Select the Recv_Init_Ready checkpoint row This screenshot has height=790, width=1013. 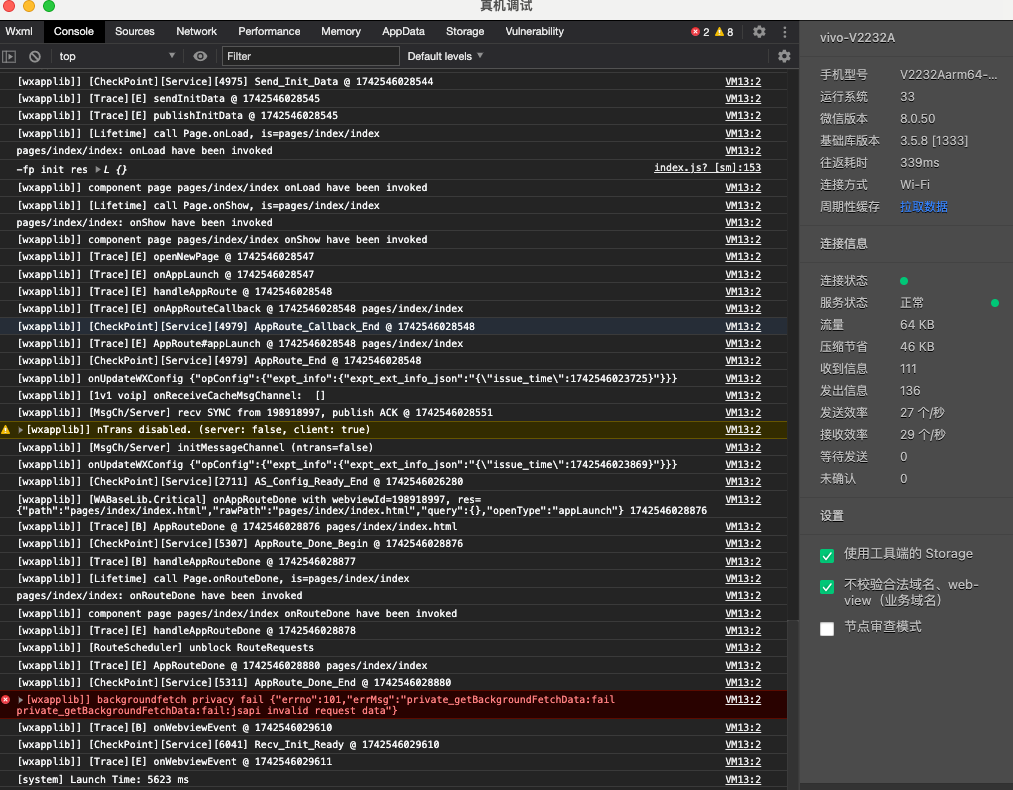tap(393, 745)
